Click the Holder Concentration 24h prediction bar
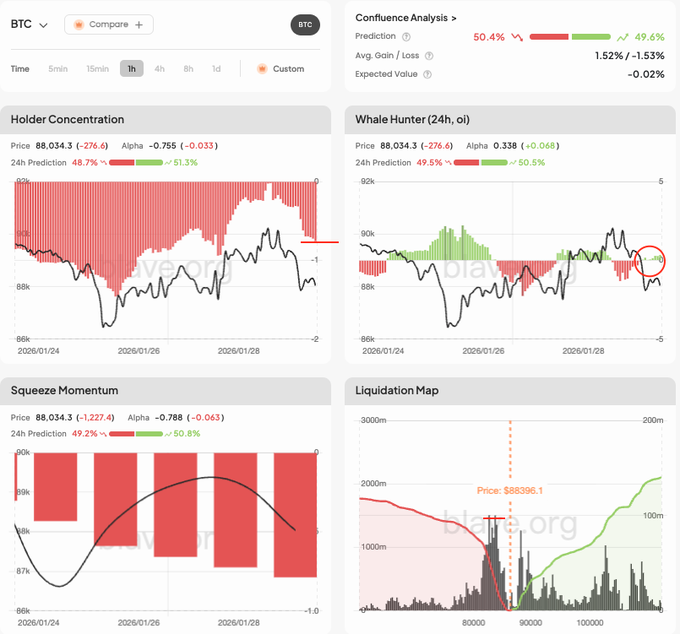This screenshot has width=680, height=634. [136, 163]
